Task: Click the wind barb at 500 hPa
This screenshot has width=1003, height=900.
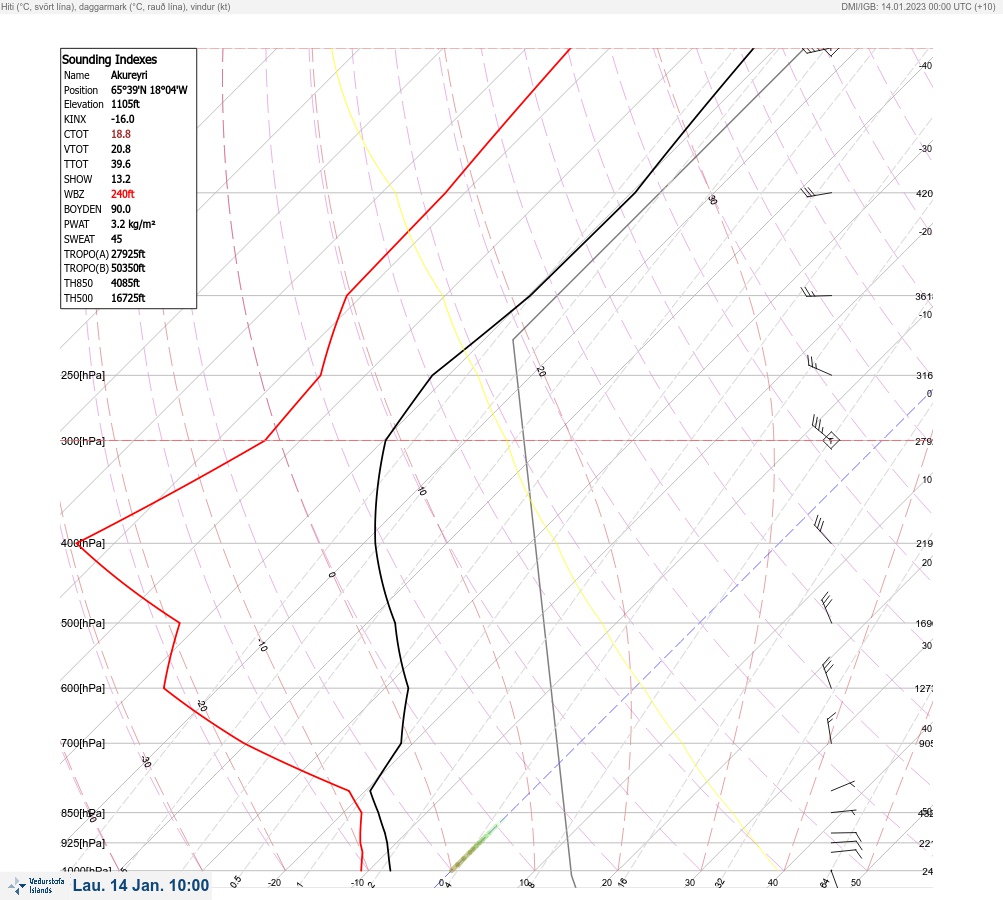Action: click(826, 608)
